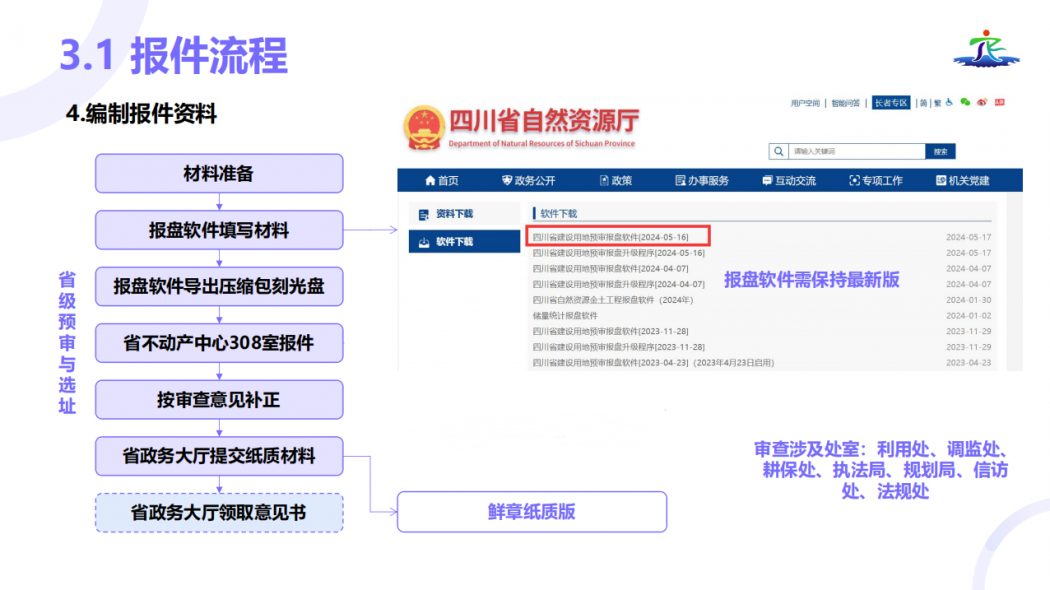
Task: Open 四川省建设用地预审报盘软件[2024-05-16] download link
Action: (610, 235)
